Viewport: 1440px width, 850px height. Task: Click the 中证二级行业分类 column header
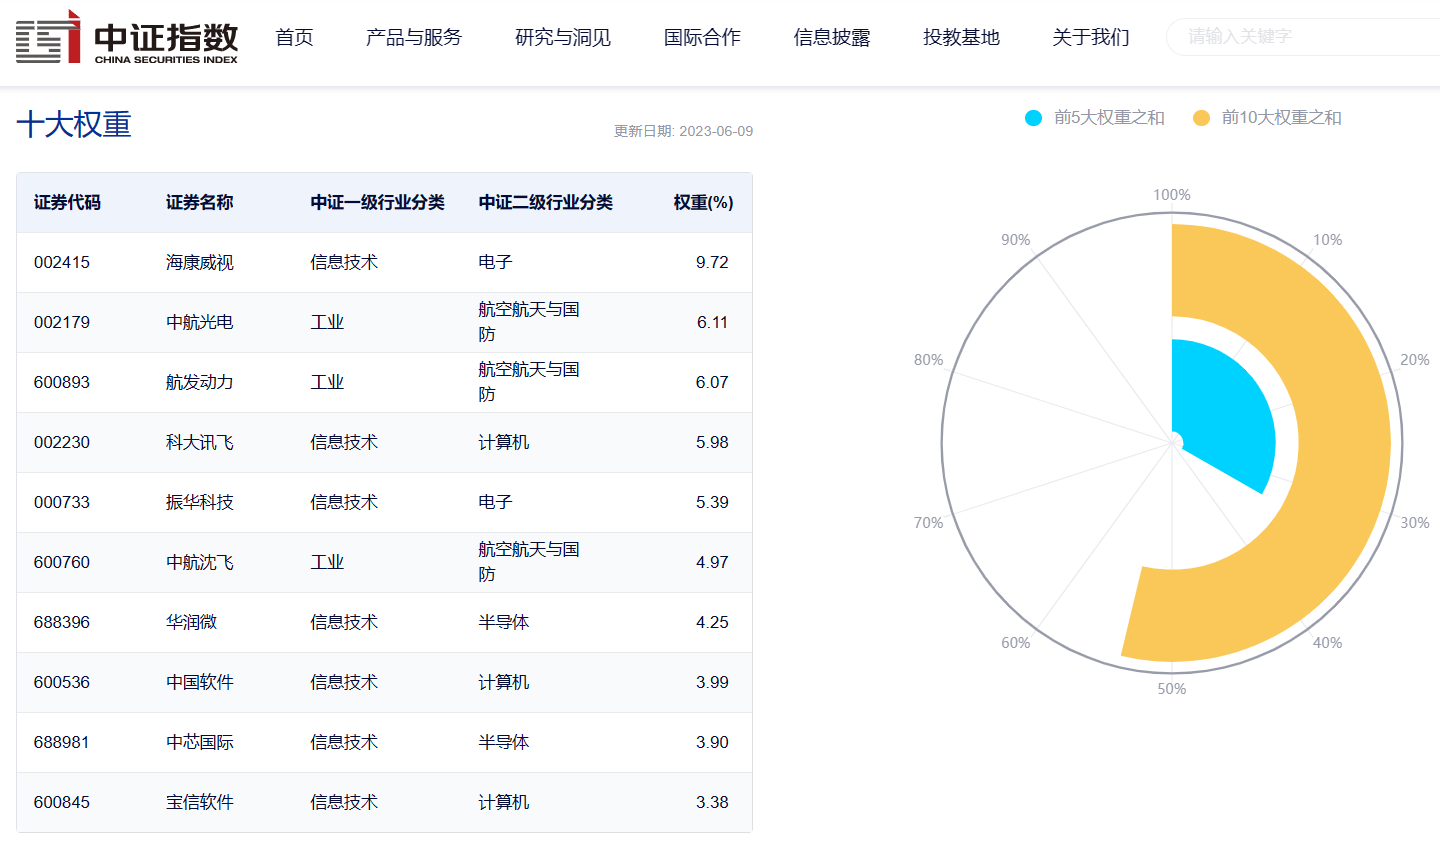click(x=545, y=202)
